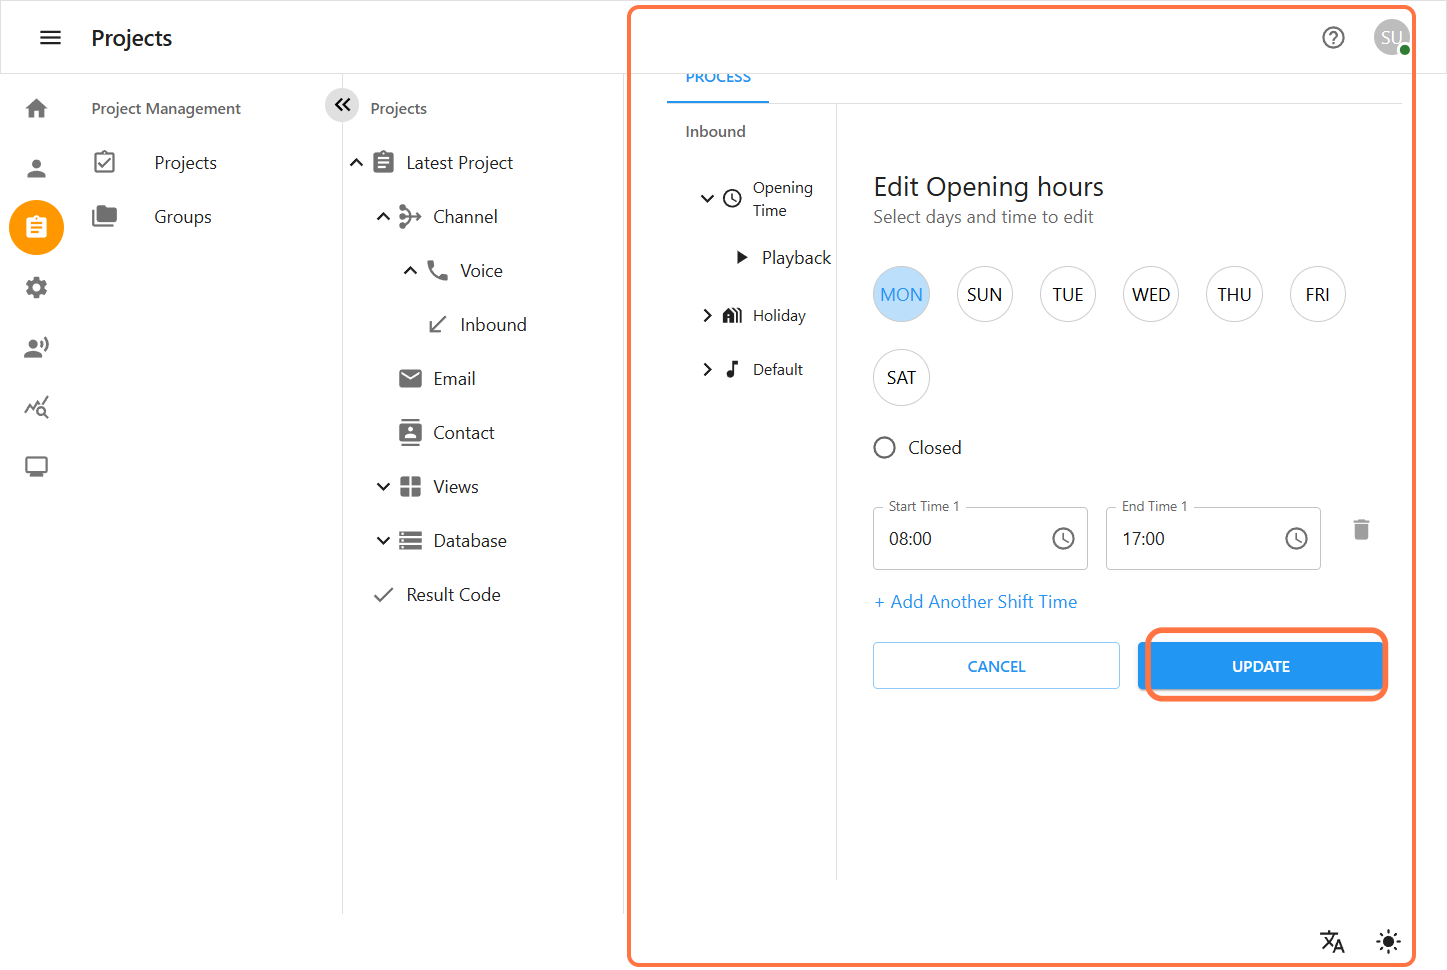Screen dimensions: 1447x970
Task: Open the settings gear in sidebar
Action: [37, 288]
